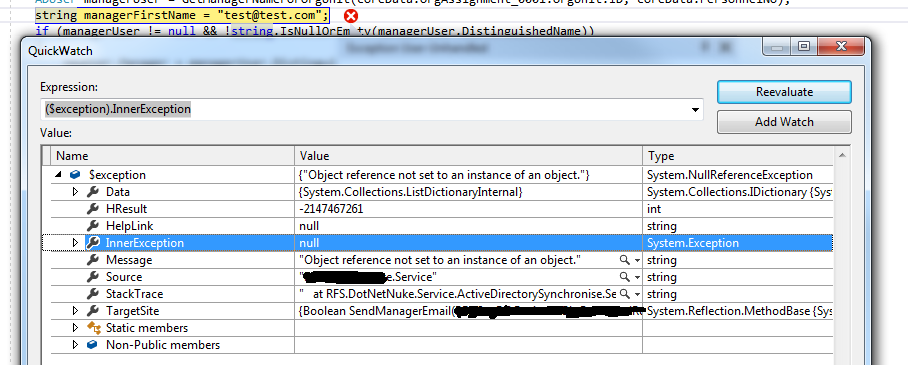The height and width of the screenshot is (365, 908).
Task: Minimize the QuickWatch dialog
Action: (x=777, y=47)
